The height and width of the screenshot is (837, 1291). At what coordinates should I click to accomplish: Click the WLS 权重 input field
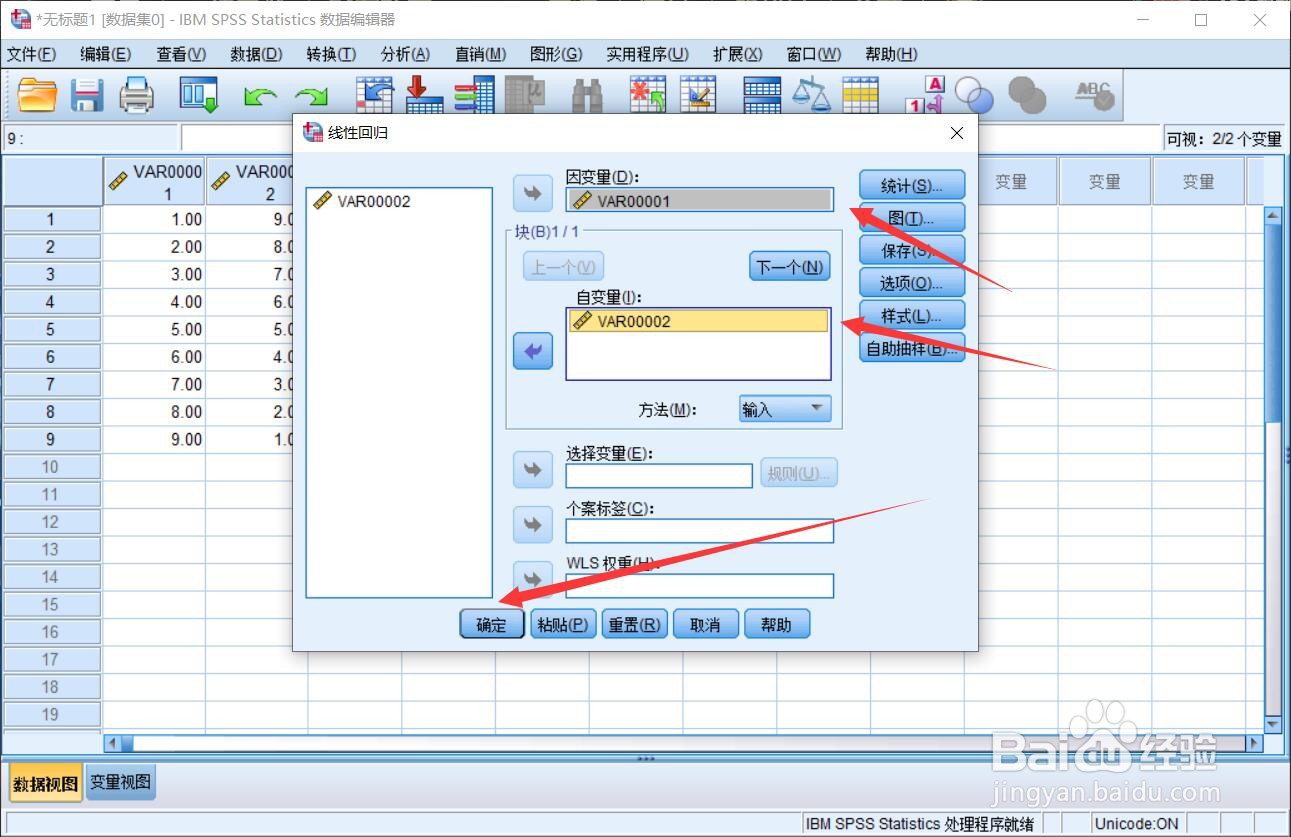point(699,586)
